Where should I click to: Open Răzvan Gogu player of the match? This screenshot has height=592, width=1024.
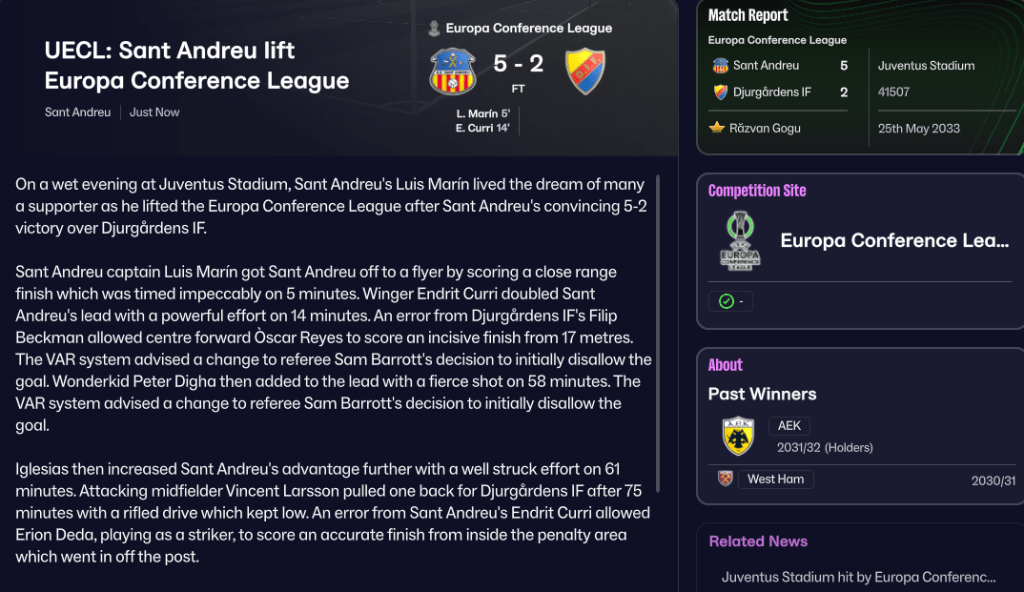(765, 128)
